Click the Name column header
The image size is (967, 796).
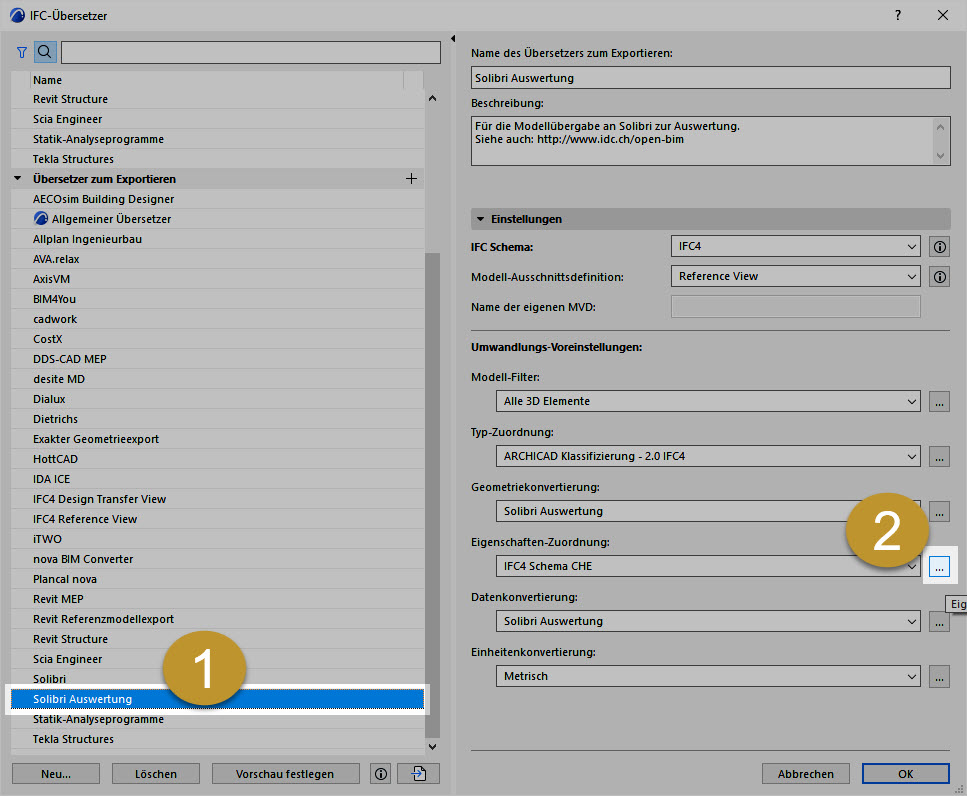tap(217, 80)
